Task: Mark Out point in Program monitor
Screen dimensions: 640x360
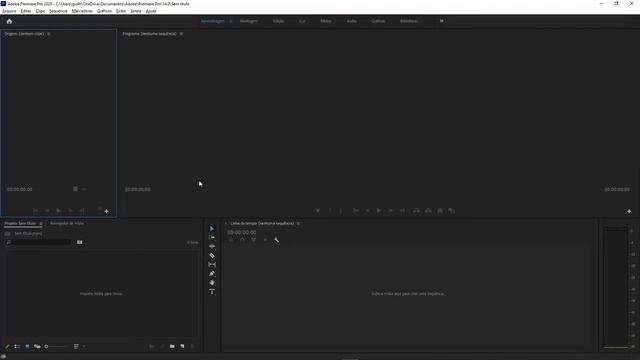Action: tap(341, 211)
